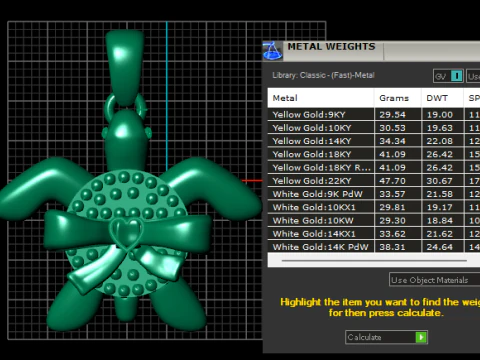Select the White Gold:10KX1 row
The image size is (480, 360).
[374, 207]
